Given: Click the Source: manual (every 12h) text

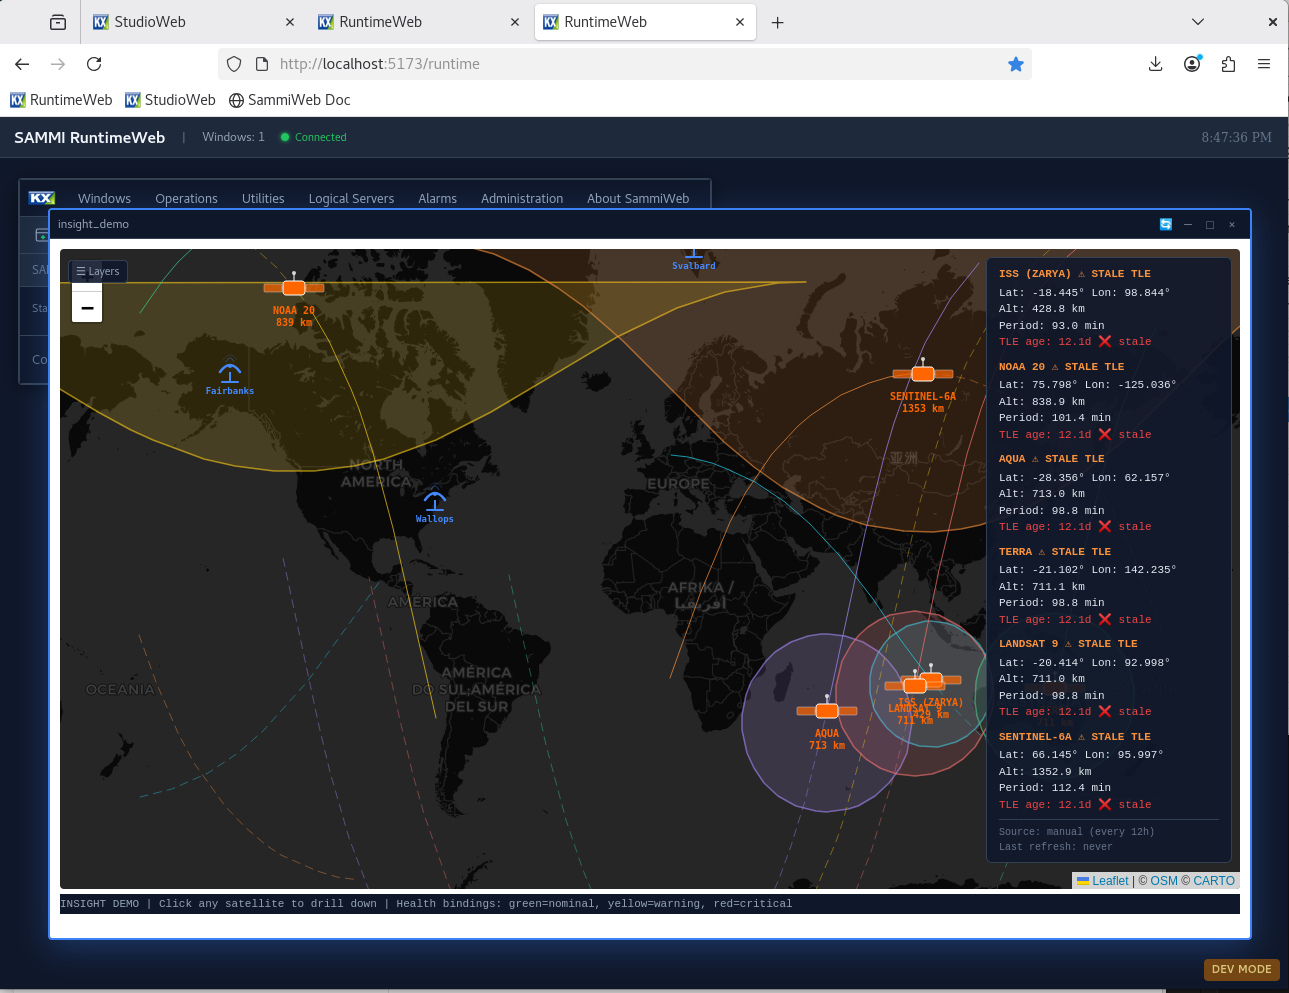Looking at the screenshot, I should 1077,831.
